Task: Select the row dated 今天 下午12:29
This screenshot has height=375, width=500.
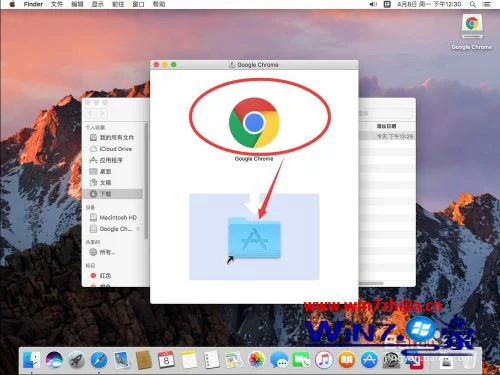Action: [387, 136]
